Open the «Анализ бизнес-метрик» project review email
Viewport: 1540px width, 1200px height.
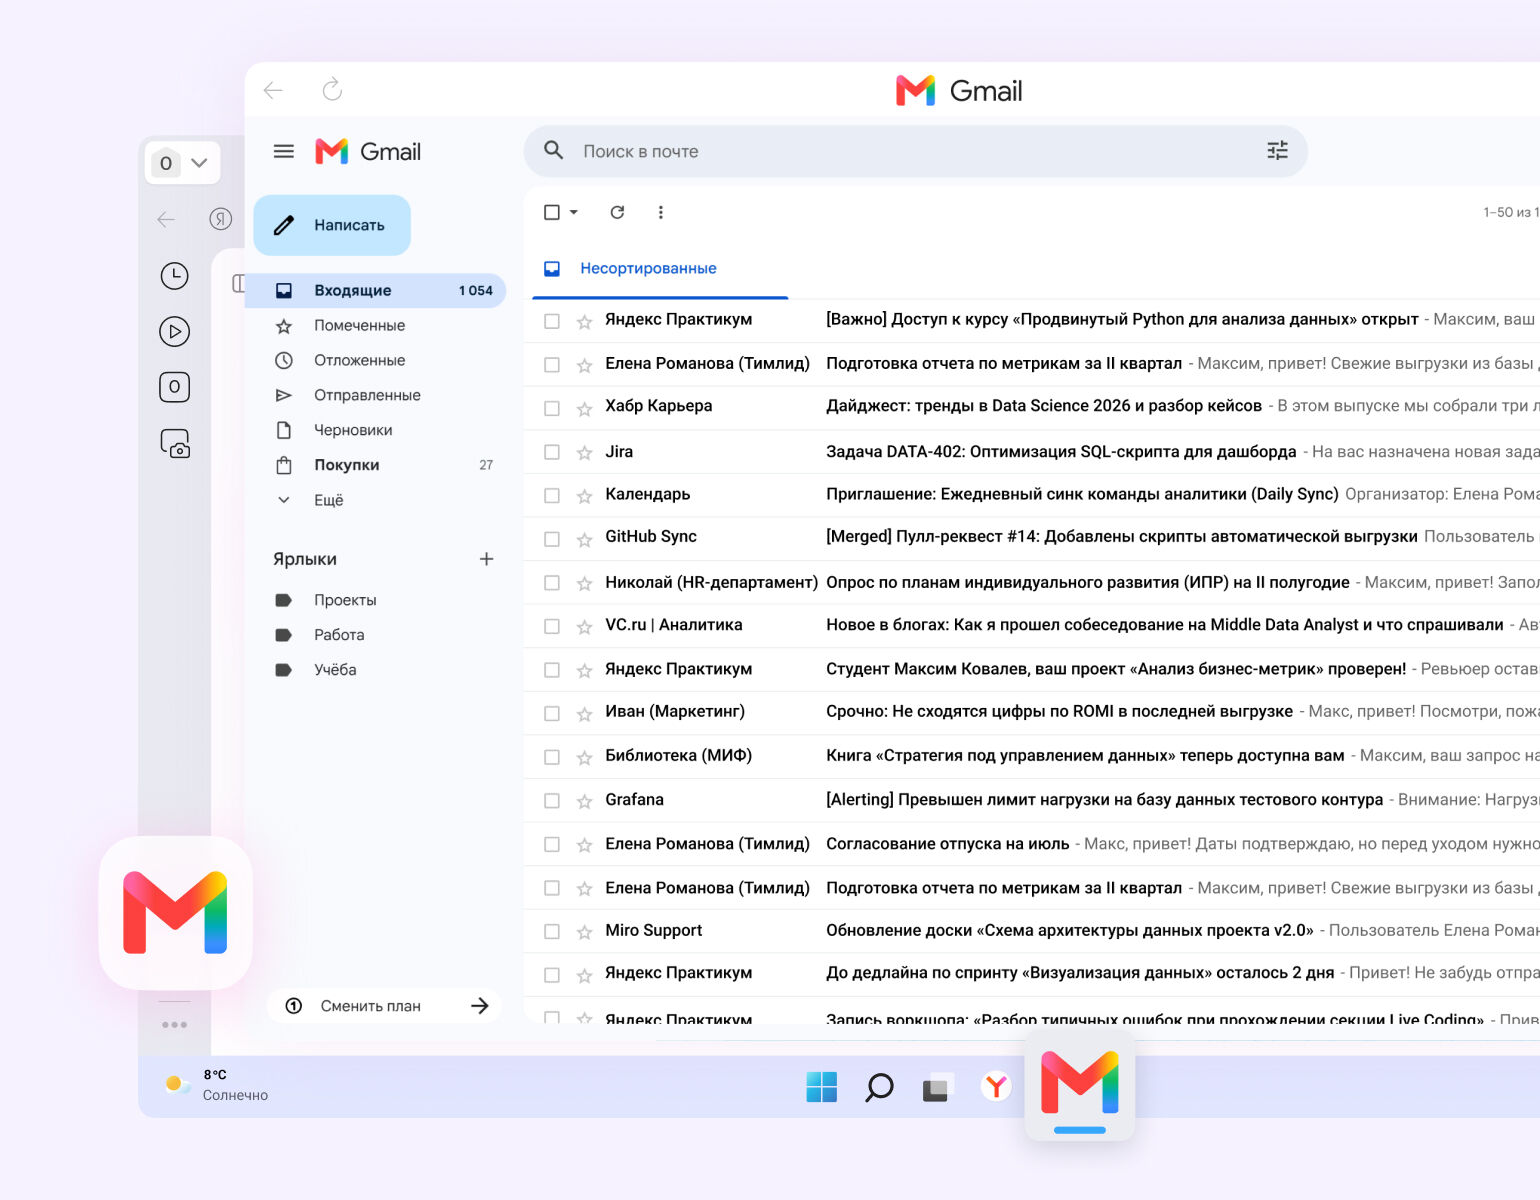[x=1032, y=670]
